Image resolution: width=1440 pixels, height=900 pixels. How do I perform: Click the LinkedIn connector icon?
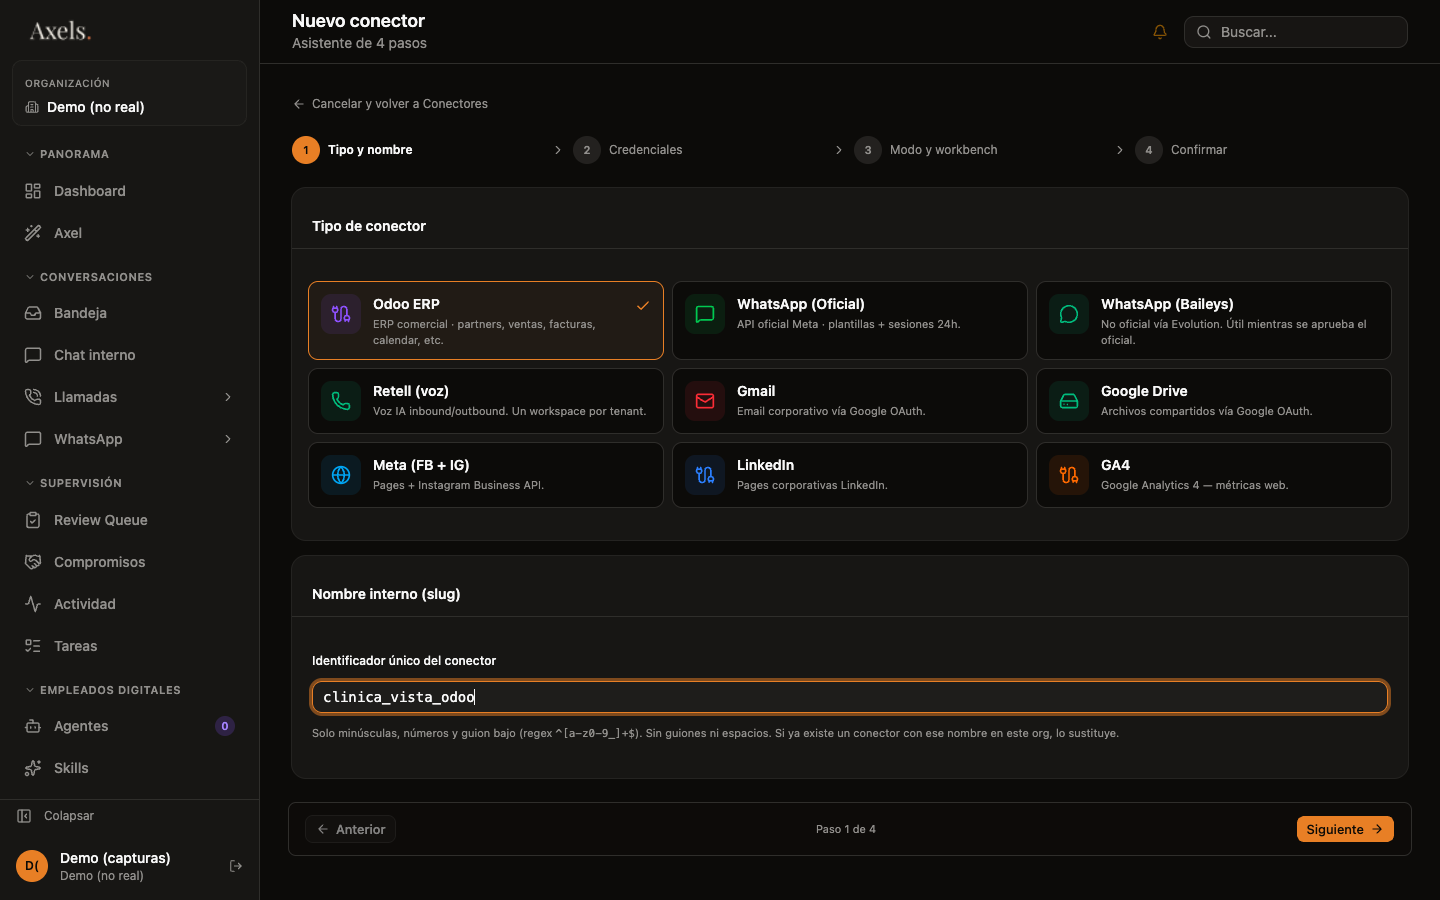(705, 475)
